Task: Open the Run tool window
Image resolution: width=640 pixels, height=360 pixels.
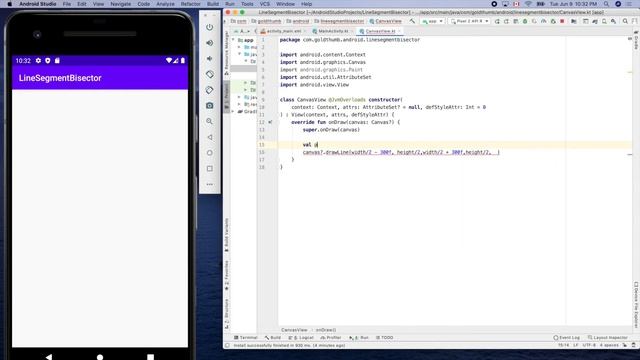Action: 359,338
